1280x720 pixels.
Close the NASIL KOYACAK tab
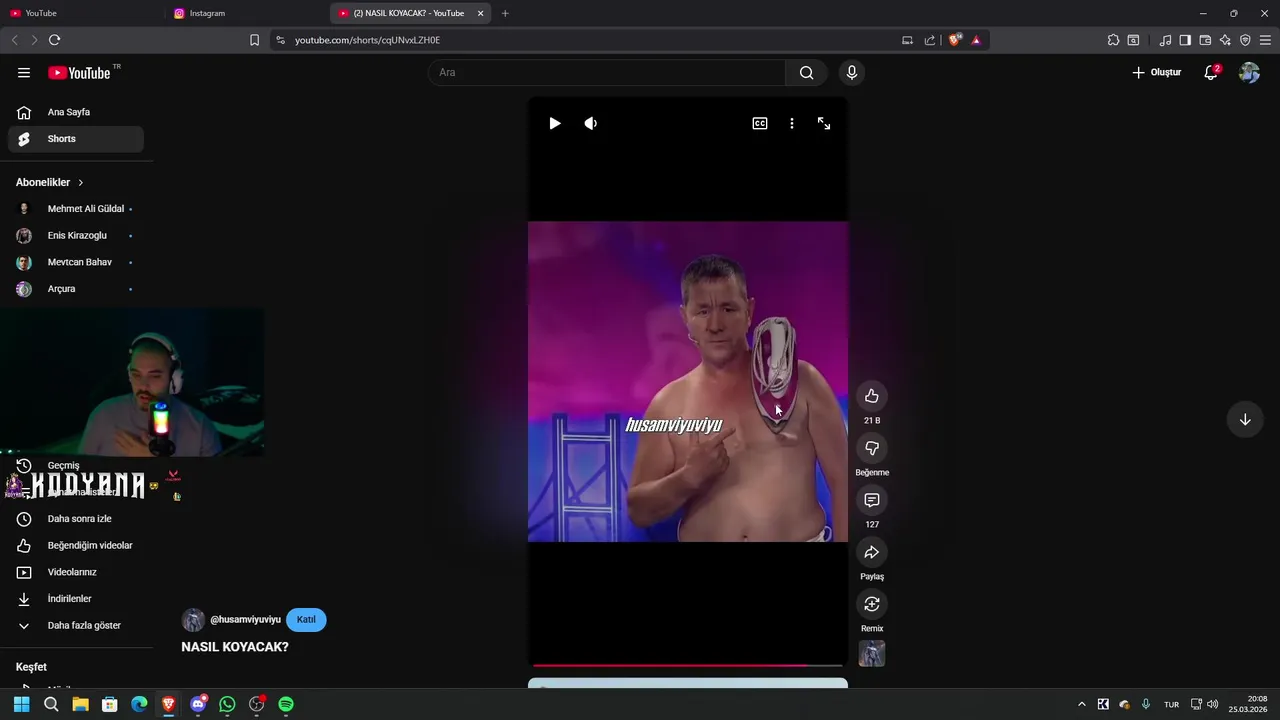pos(480,13)
